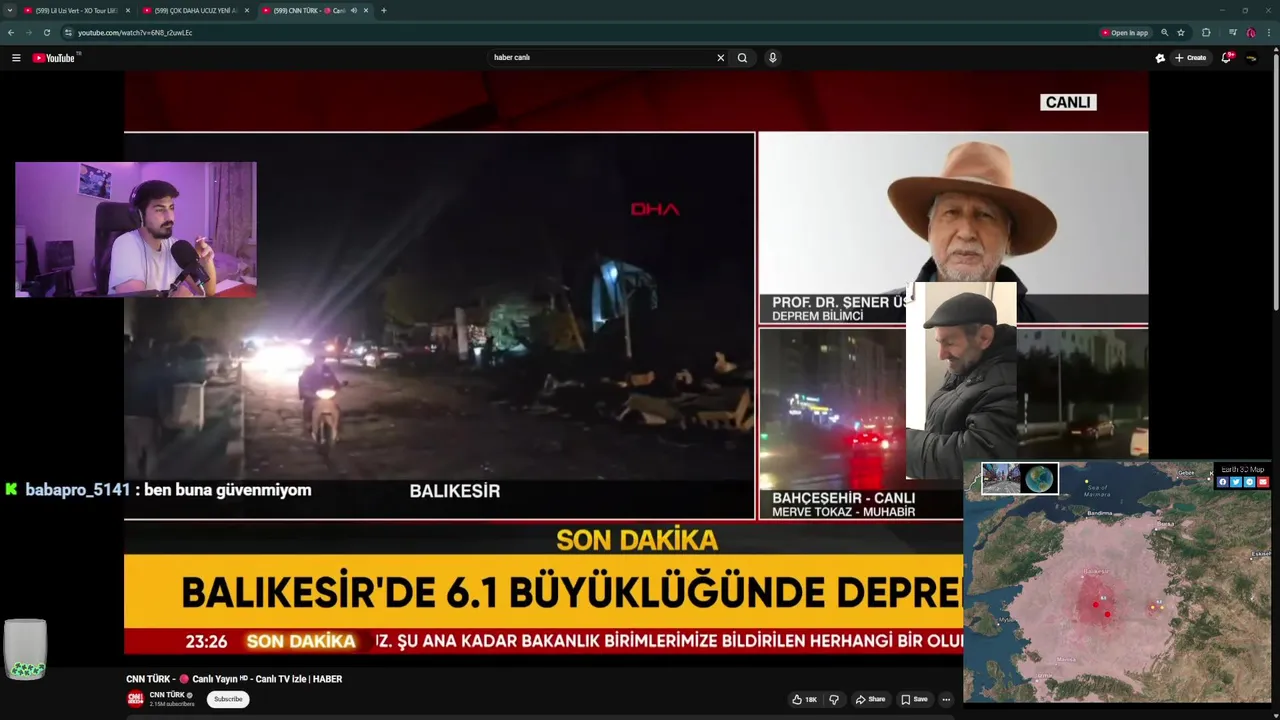1280x720 pixels.
Task: Mute the CNN TÜRK tab audio icon
Action: click(x=353, y=10)
